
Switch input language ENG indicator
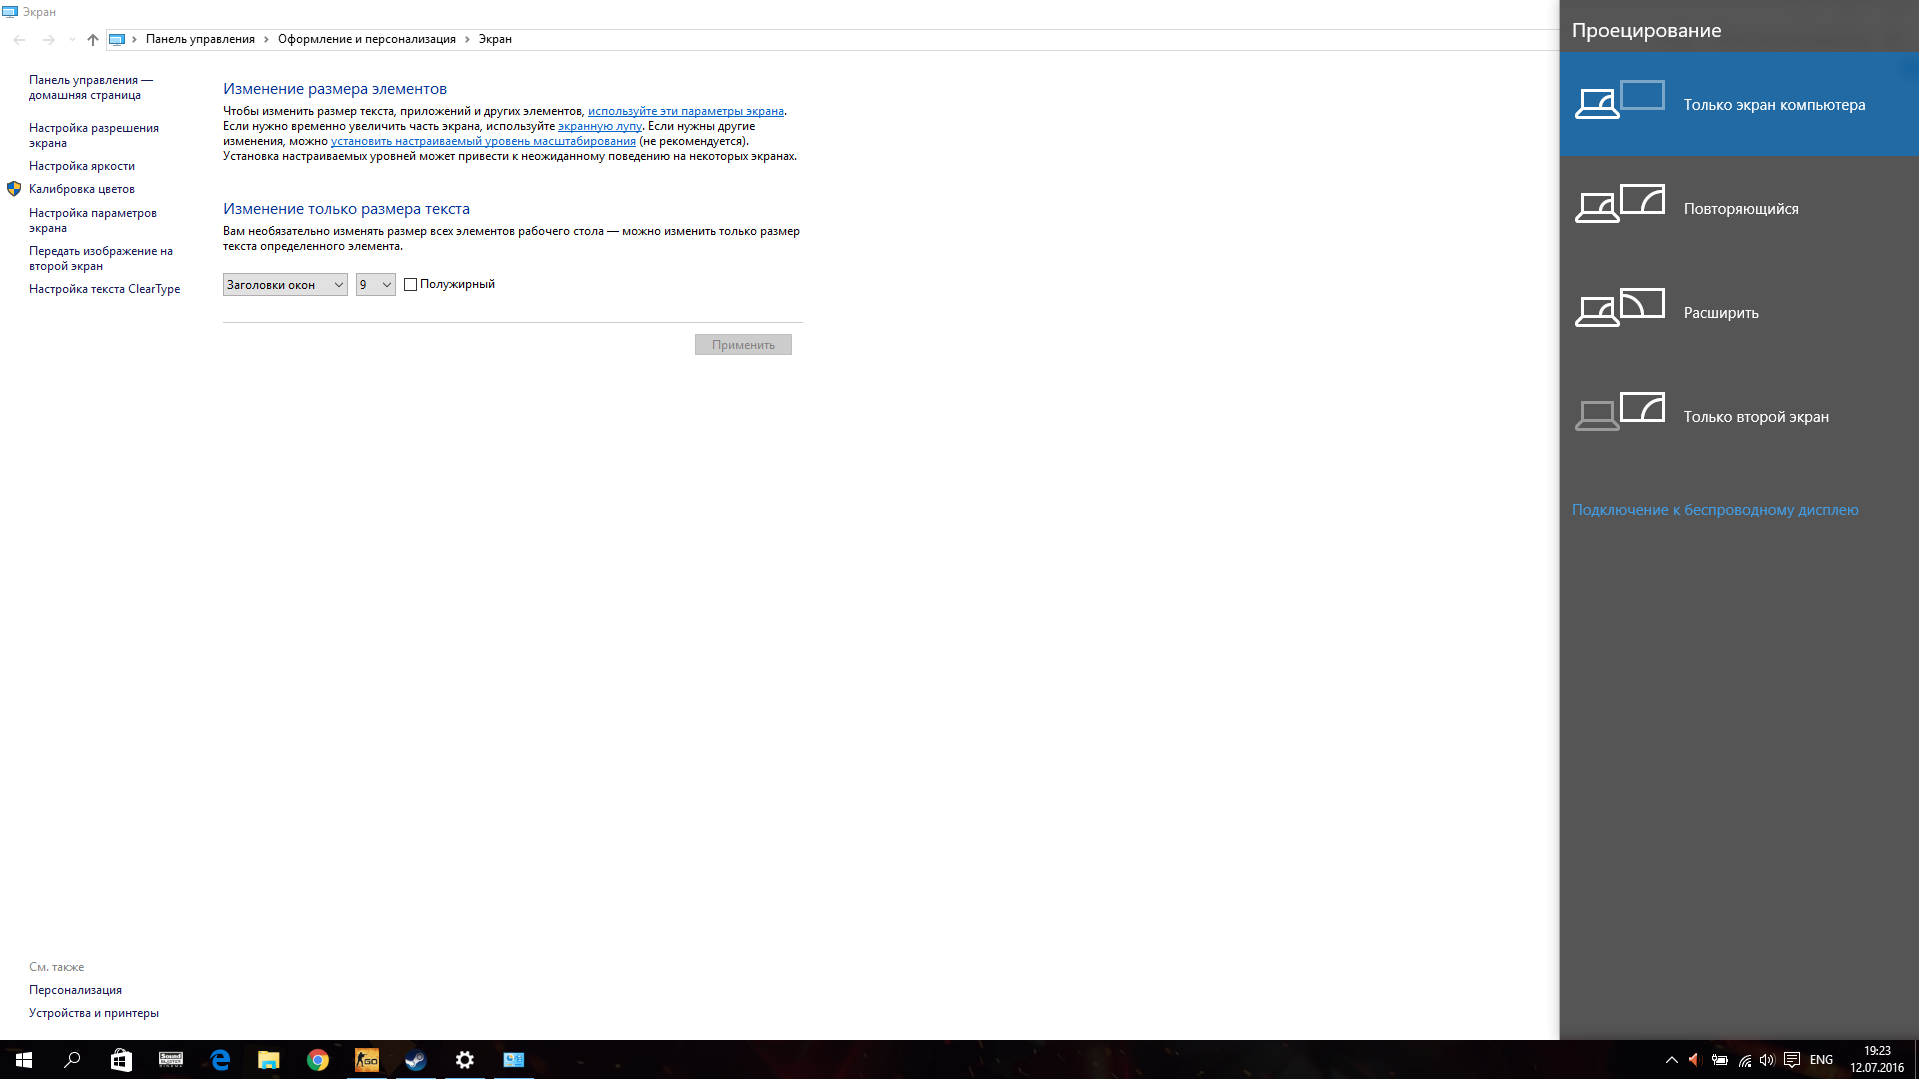click(x=1822, y=1060)
